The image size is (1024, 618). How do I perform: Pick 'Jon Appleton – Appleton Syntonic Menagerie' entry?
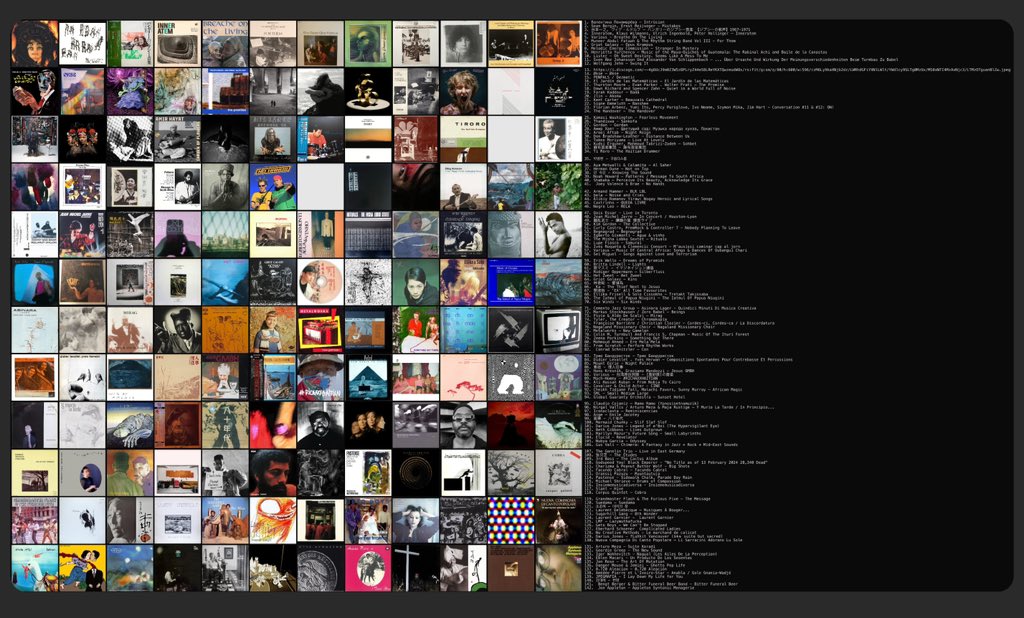click(639, 588)
